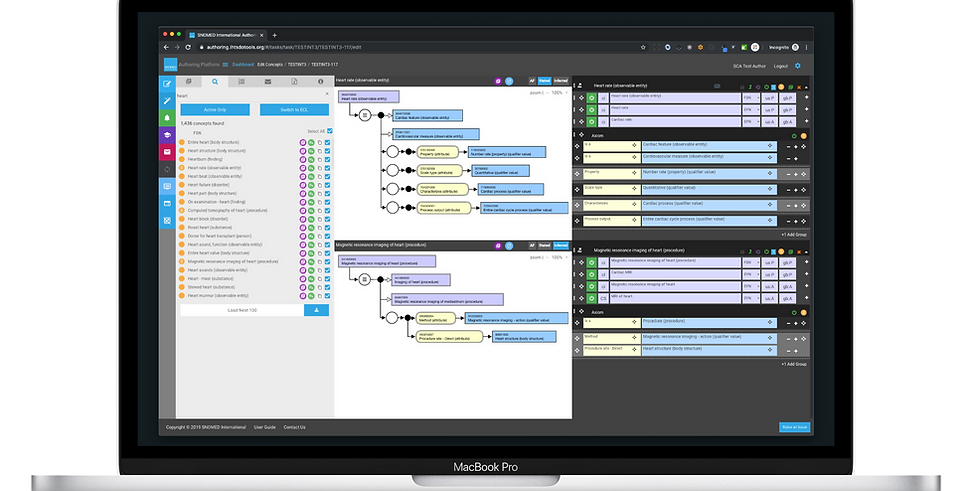Click the Active Only button
This screenshot has width=973, height=491.
click(215, 110)
